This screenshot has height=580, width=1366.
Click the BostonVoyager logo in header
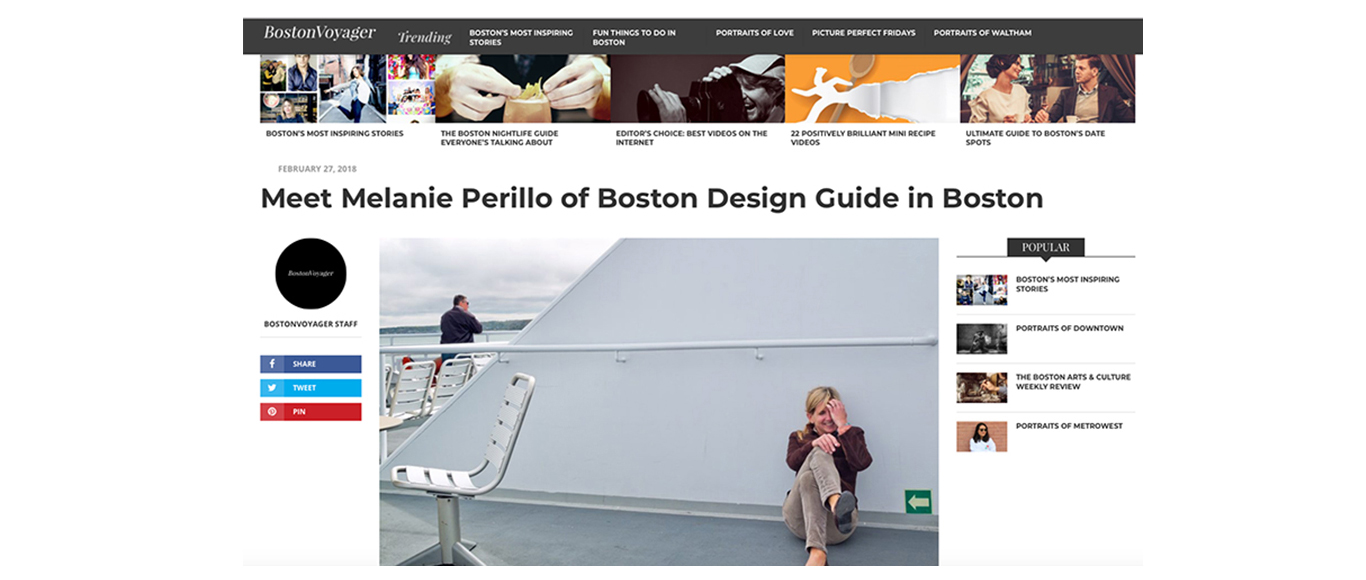[319, 33]
